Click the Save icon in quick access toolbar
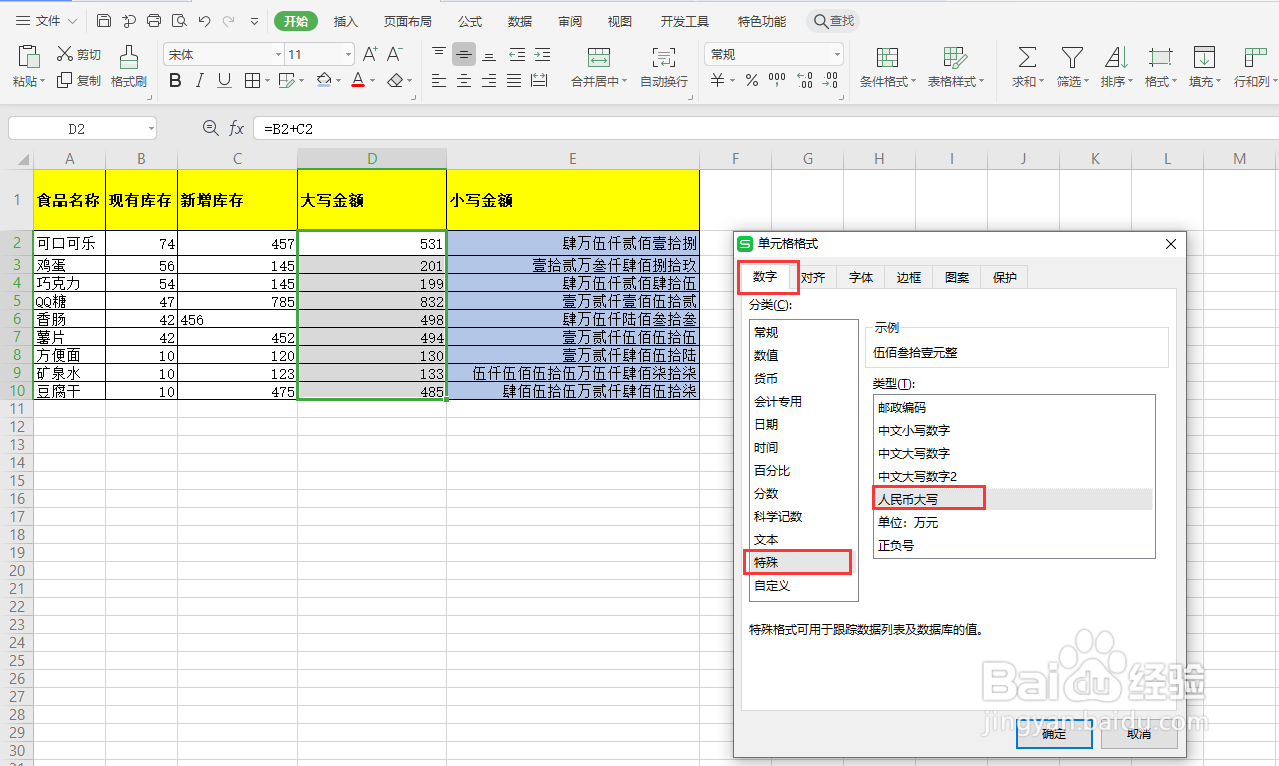 104,20
